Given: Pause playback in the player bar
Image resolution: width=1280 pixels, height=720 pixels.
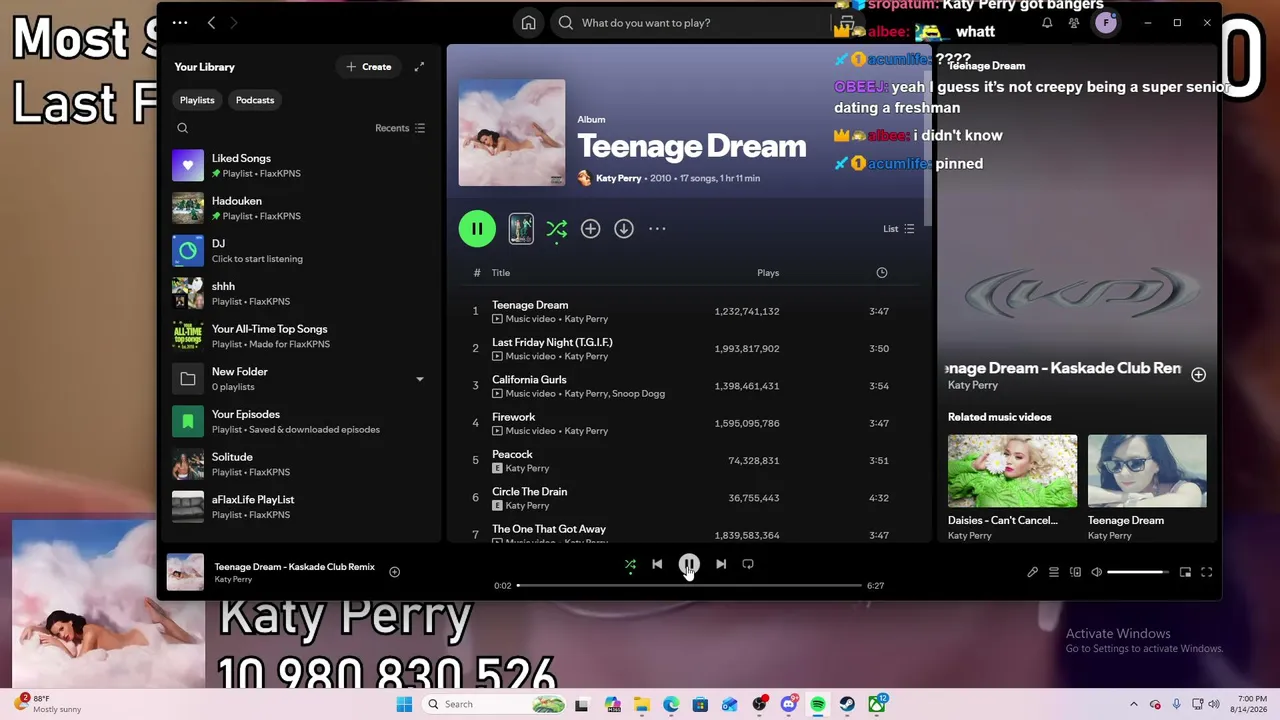Looking at the screenshot, I should coord(689,564).
